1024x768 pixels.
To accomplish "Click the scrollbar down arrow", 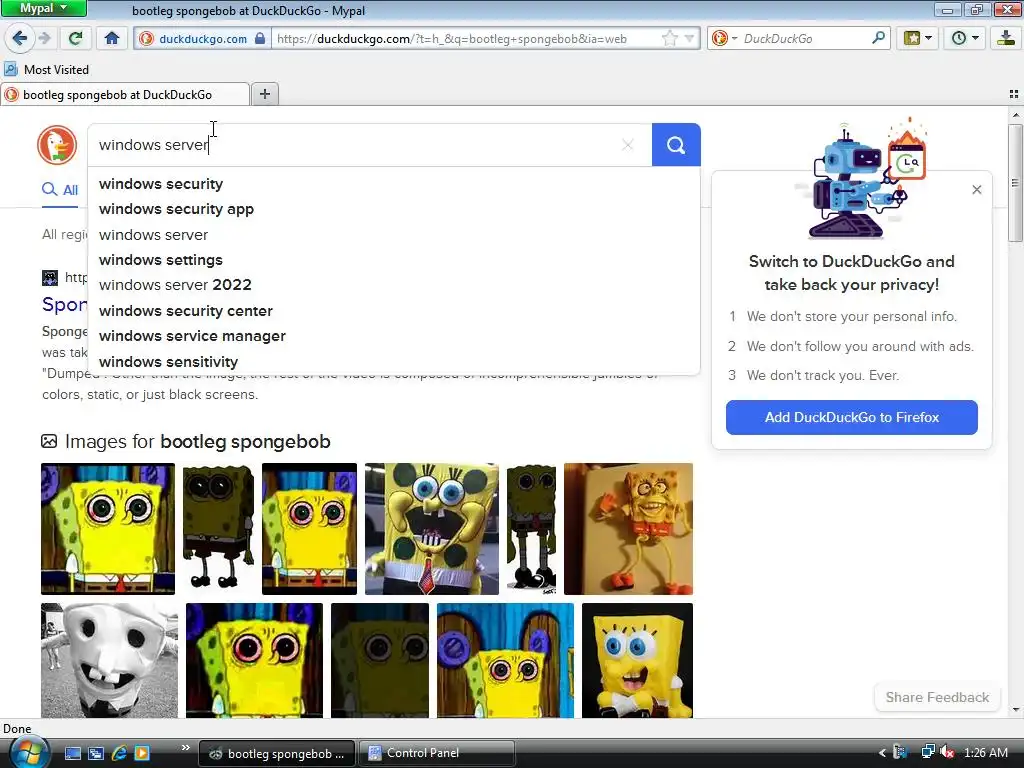I will coord(1016,711).
